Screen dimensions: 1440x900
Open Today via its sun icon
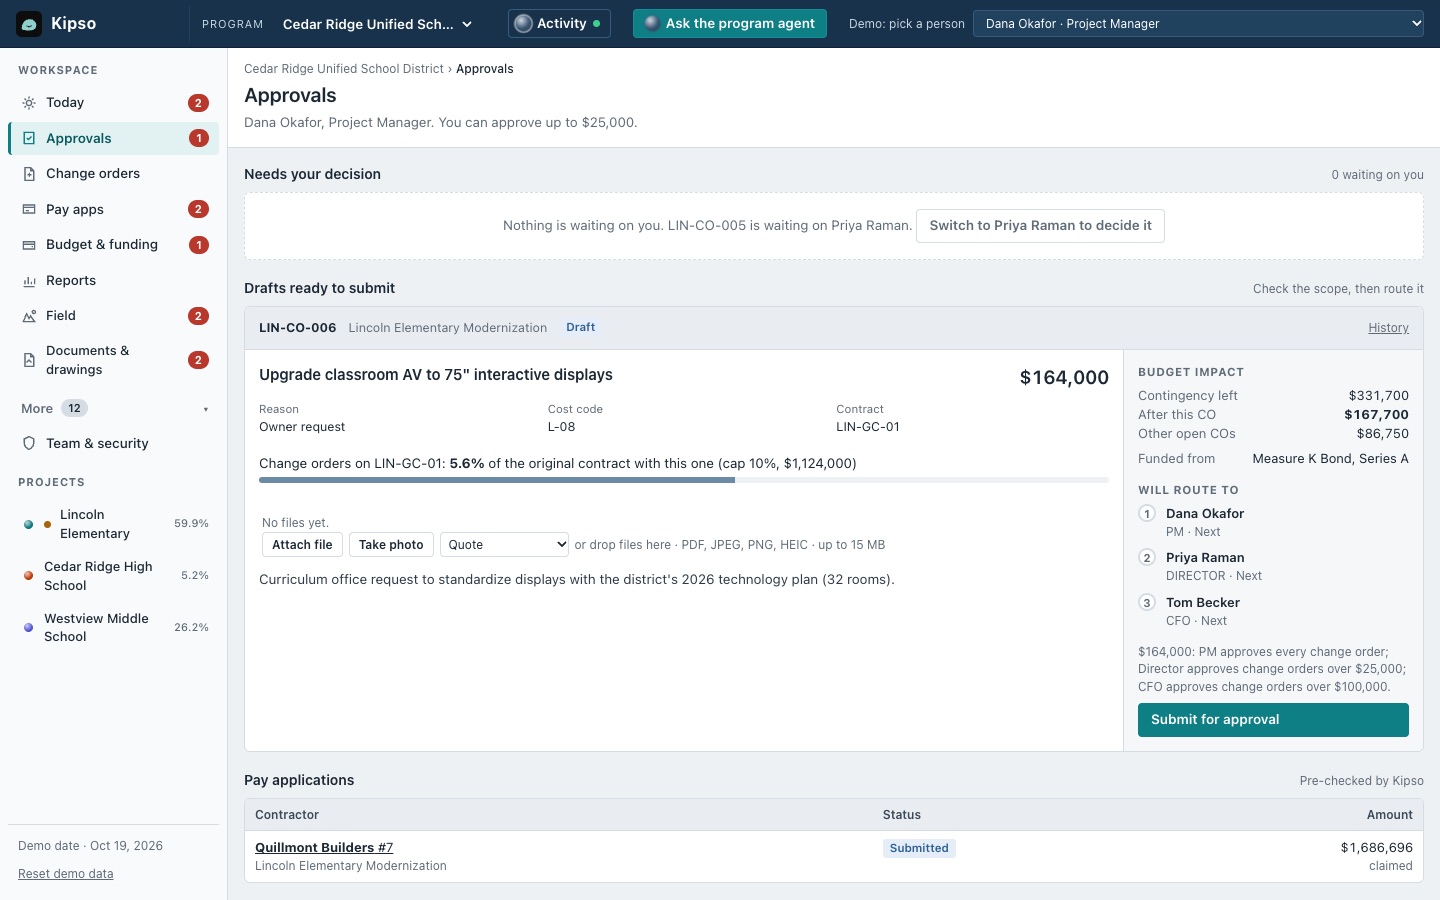point(29,103)
